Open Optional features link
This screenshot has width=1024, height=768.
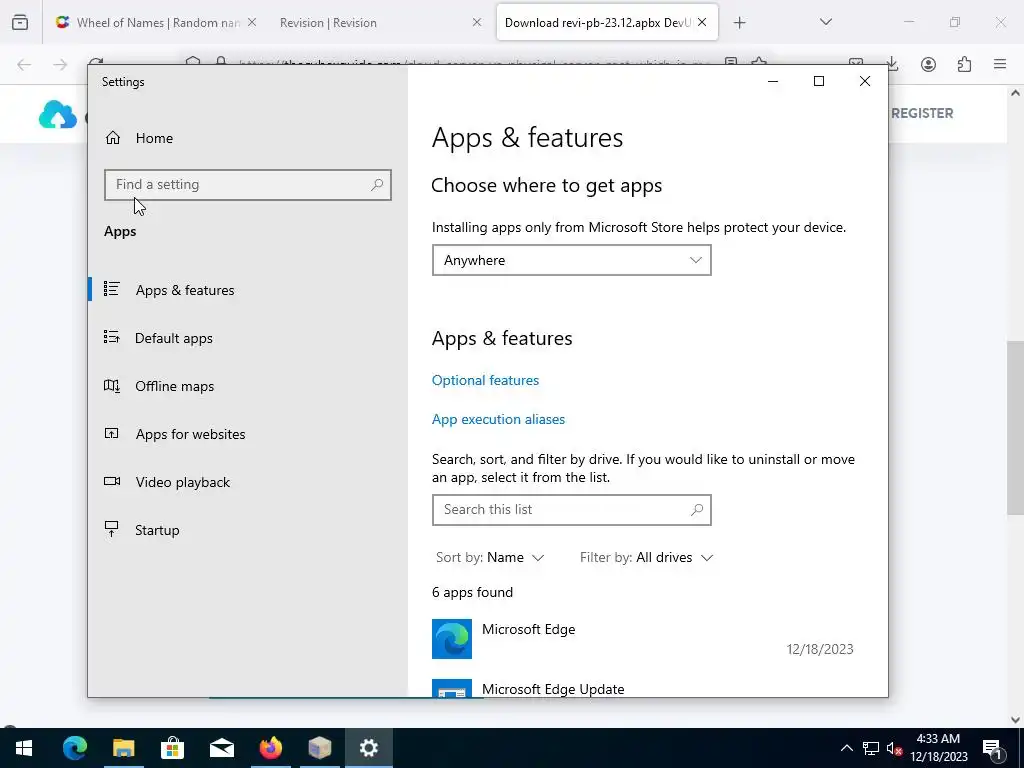coord(485,380)
